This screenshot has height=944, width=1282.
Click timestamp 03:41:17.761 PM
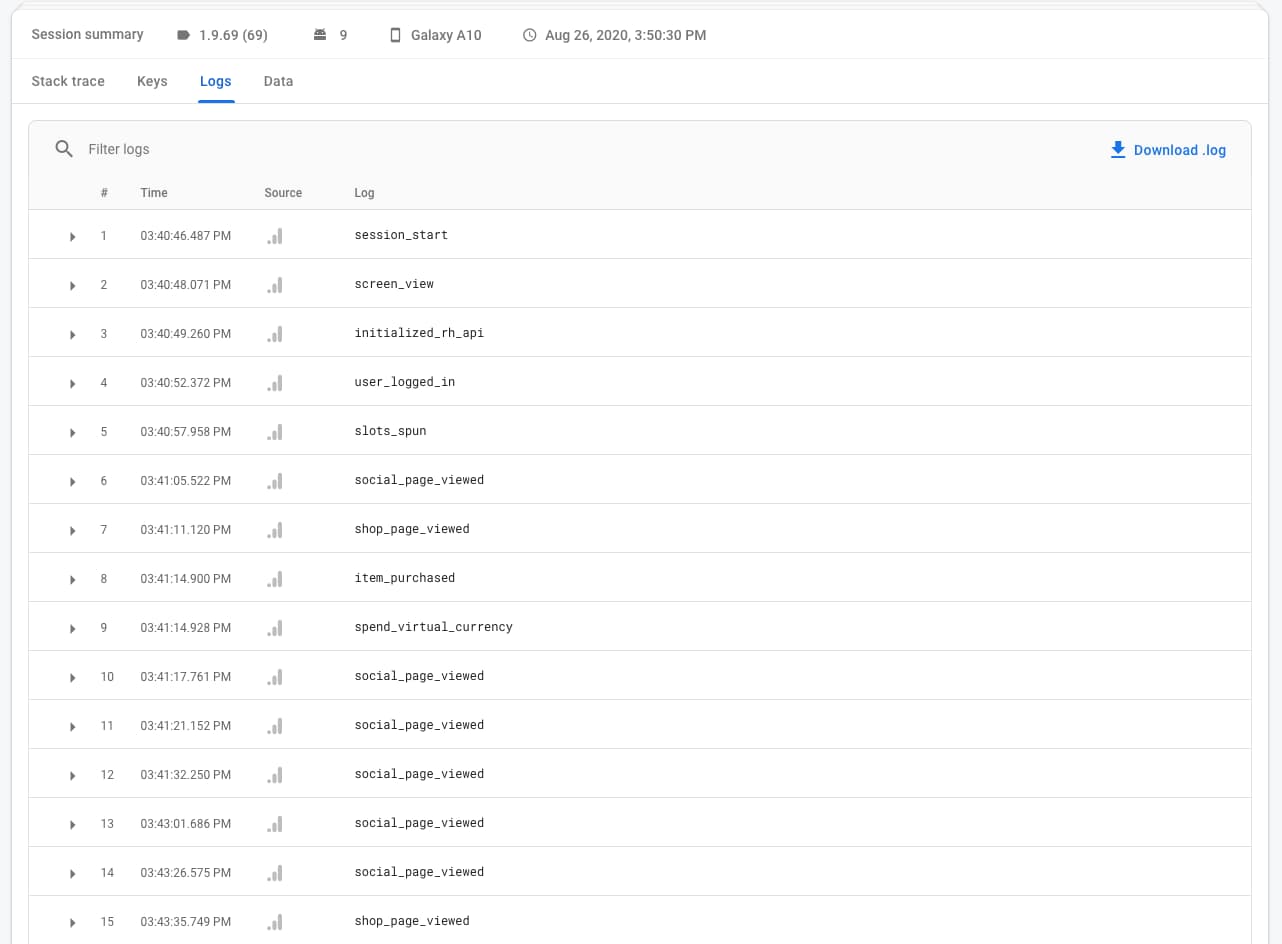[186, 677]
